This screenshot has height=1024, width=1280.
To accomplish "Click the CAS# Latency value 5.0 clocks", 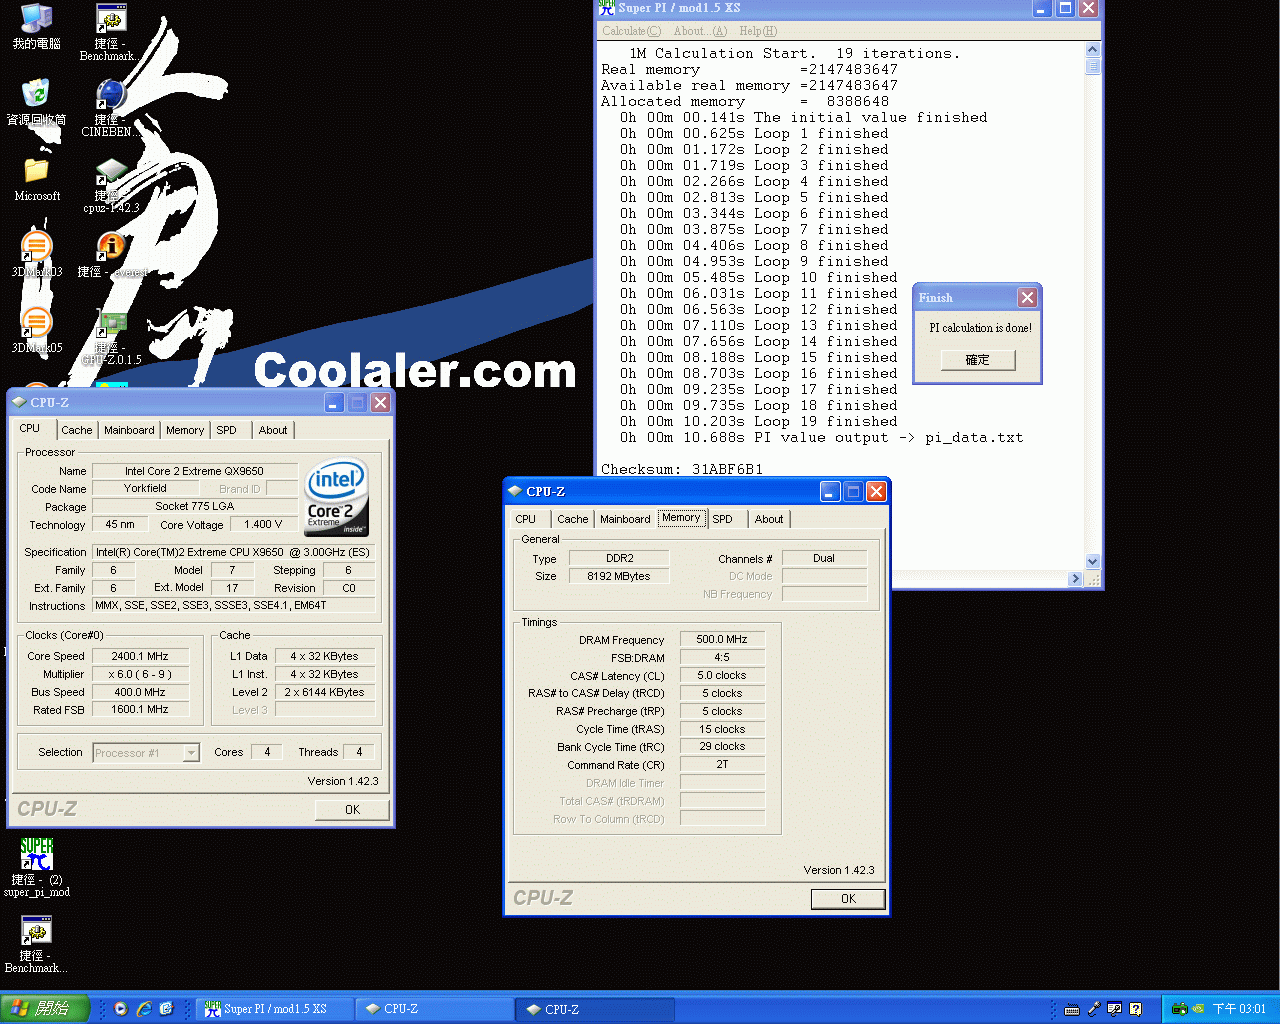I will pyautogui.click(x=722, y=675).
